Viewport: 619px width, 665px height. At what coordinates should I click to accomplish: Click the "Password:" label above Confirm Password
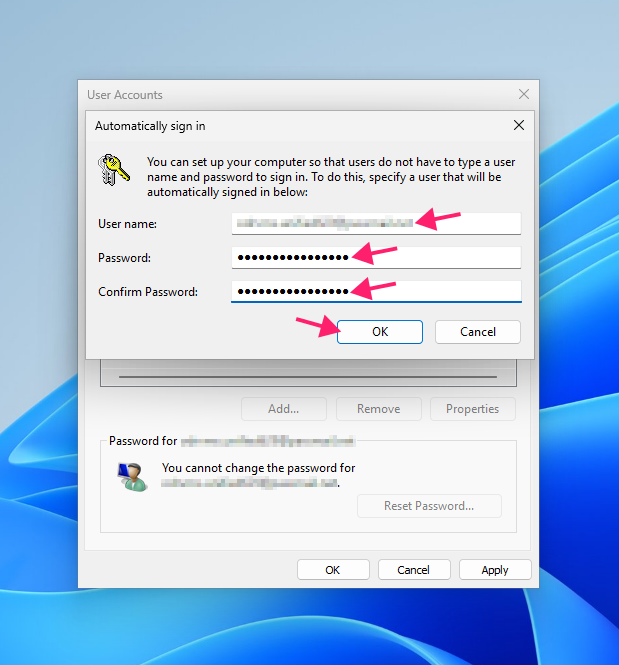124,258
